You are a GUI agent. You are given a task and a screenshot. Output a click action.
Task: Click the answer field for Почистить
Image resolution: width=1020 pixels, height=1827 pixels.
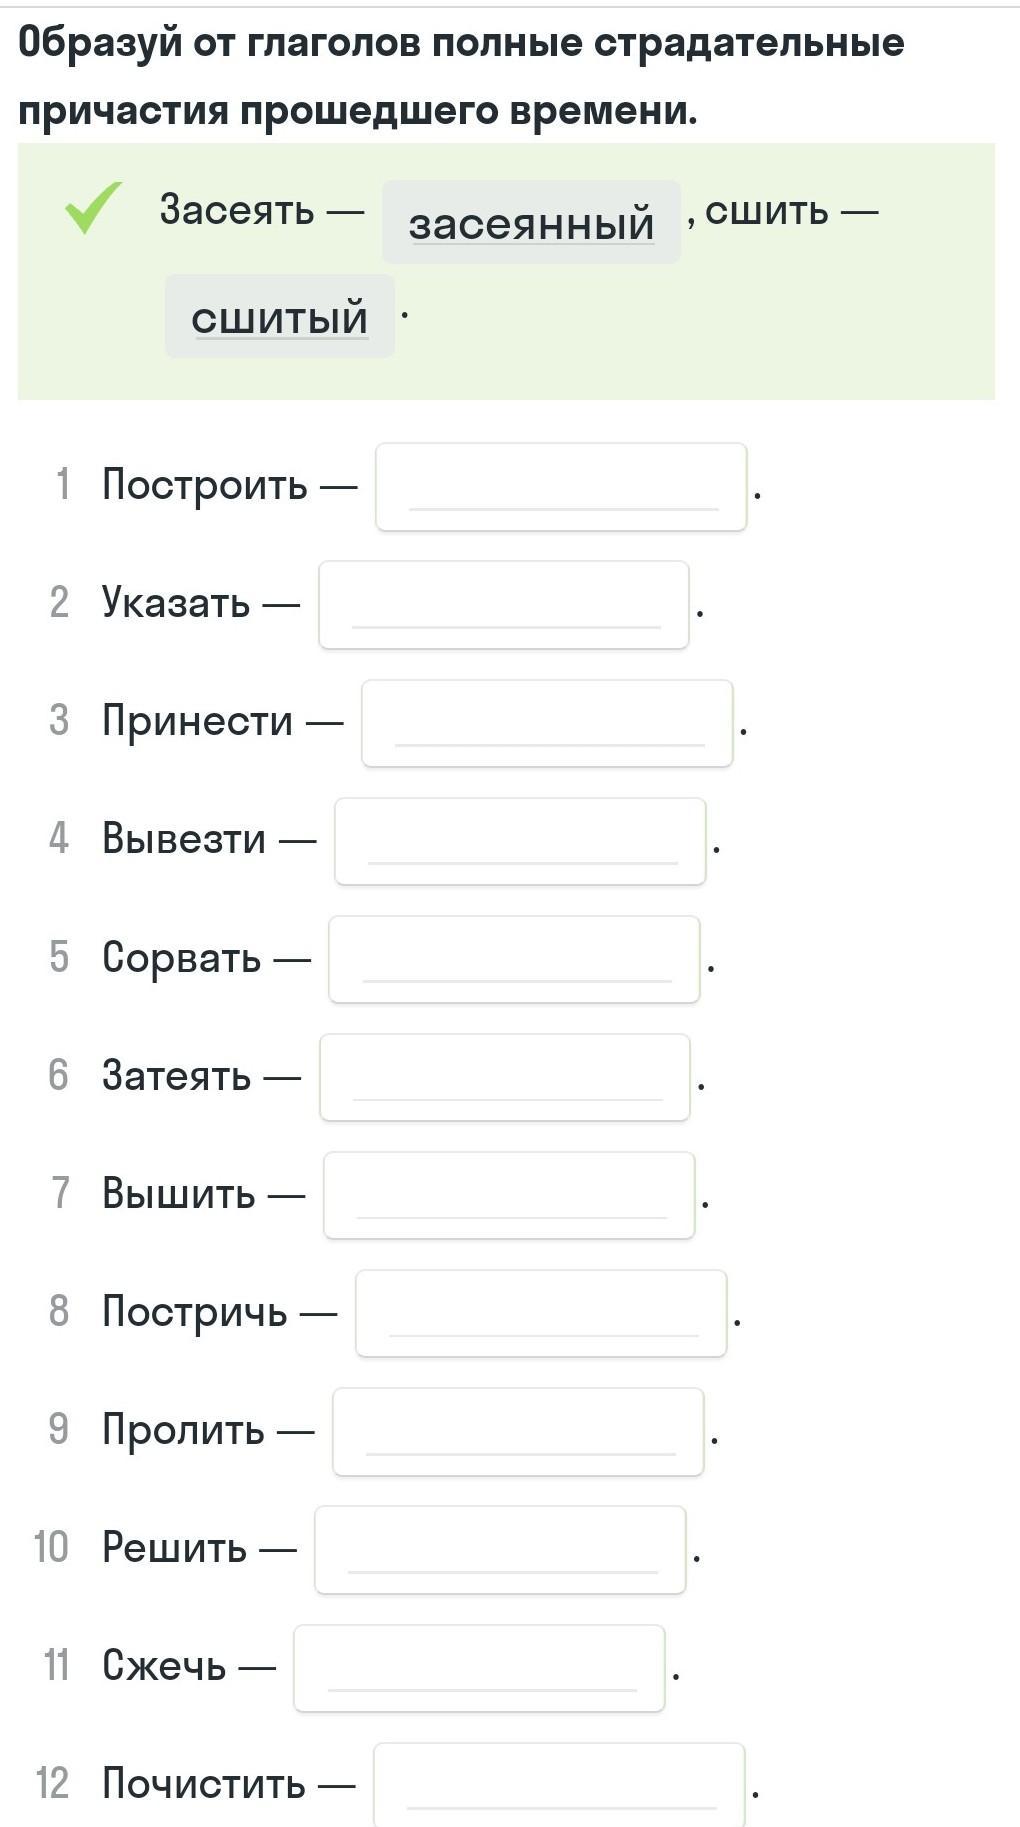(x=559, y=1785)
